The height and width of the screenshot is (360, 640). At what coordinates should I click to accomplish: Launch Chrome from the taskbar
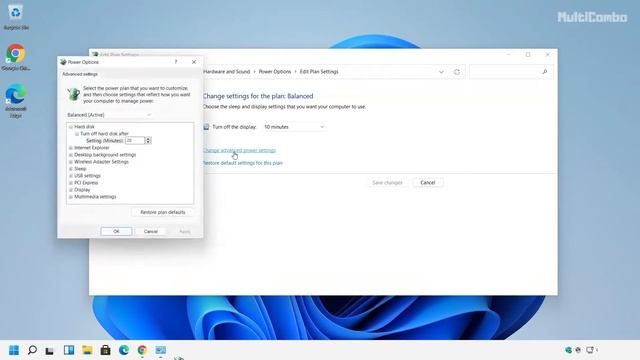click(142, 350)
